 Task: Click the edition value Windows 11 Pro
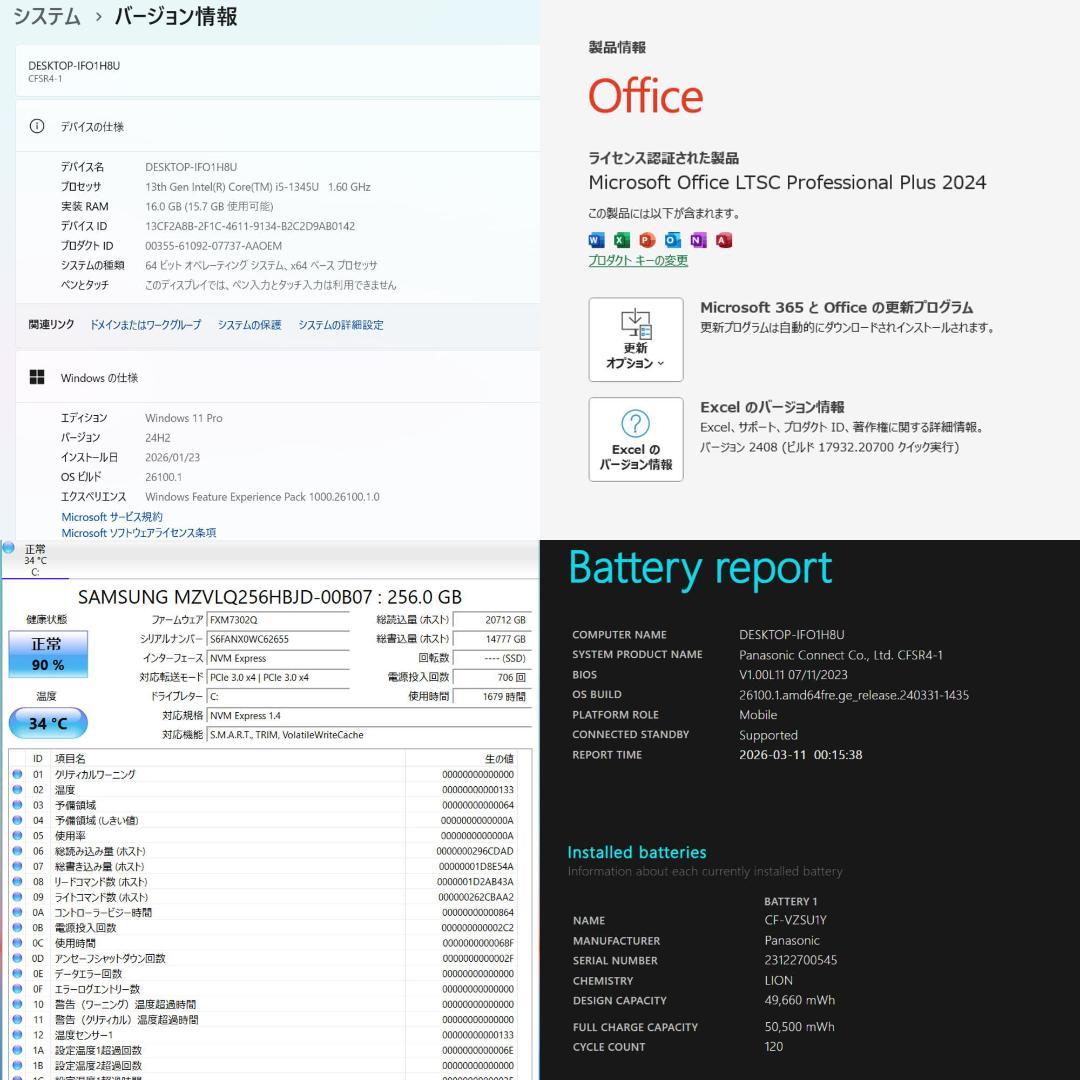[x=183, y=418]
